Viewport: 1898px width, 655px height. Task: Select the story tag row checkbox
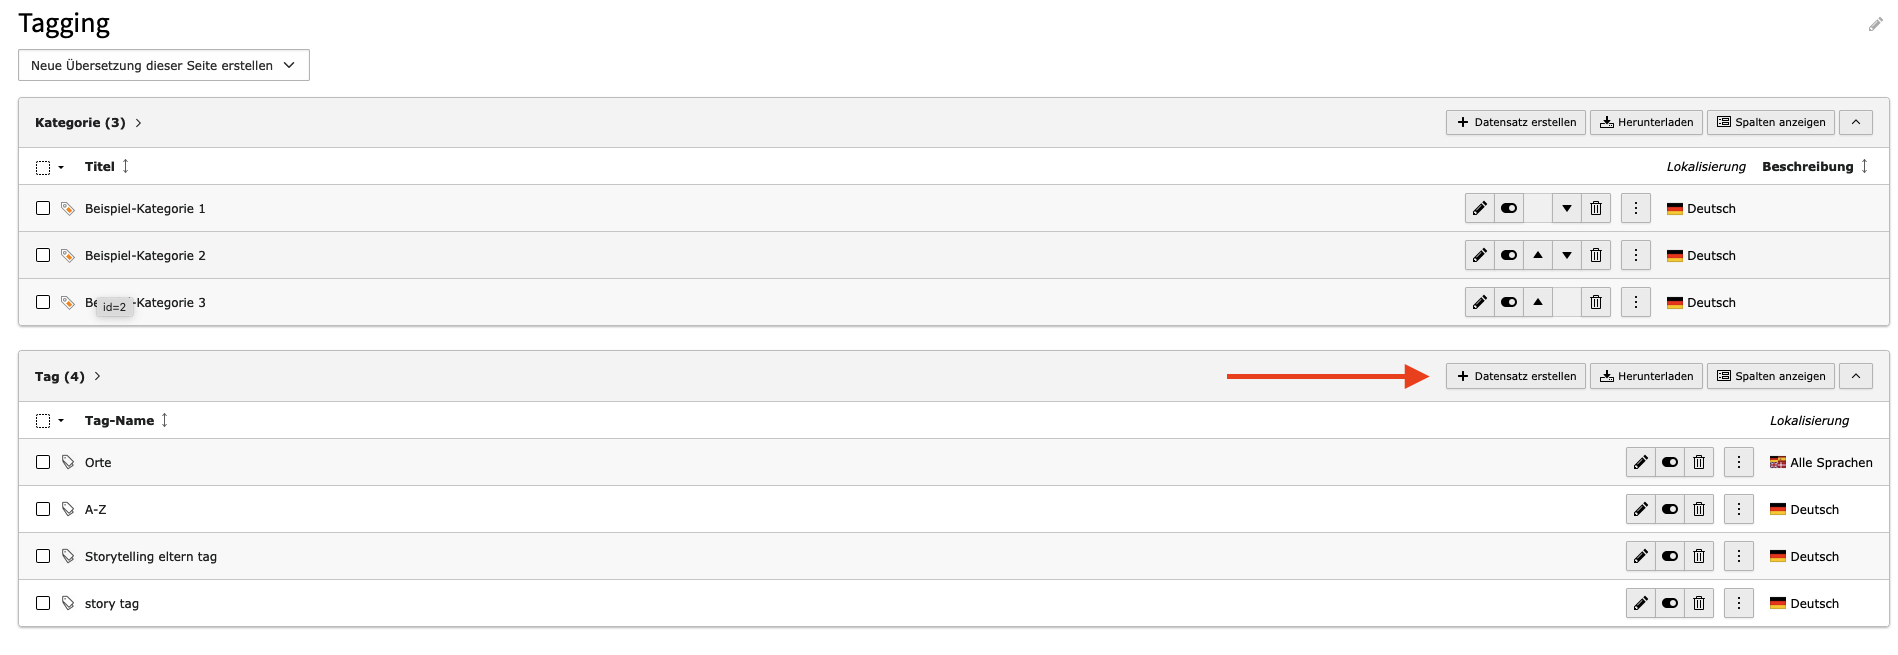(43, 603)
